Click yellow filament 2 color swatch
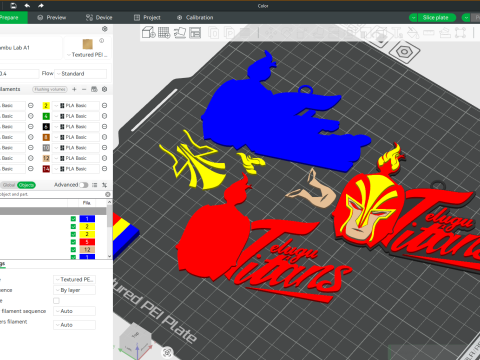Screen dimensions: 480x360 [46, 106]
